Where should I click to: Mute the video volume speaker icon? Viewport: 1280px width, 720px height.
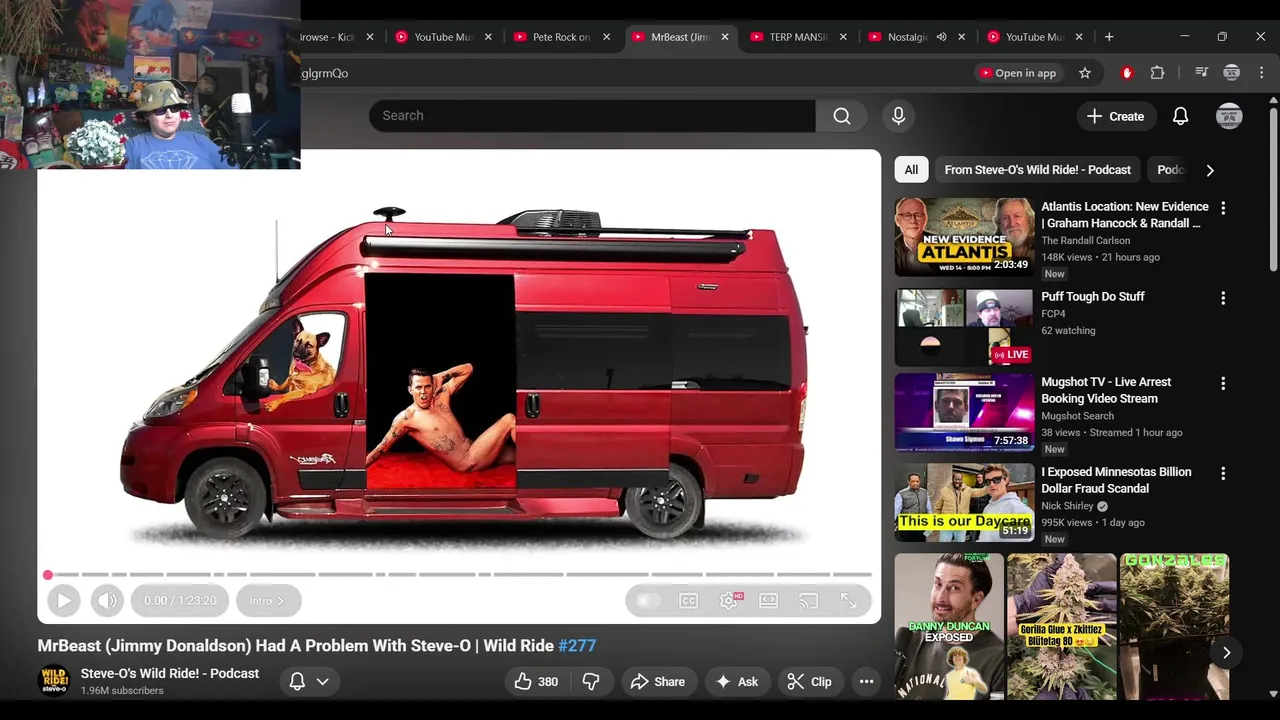pyautogui.click(x=107, y=600)
